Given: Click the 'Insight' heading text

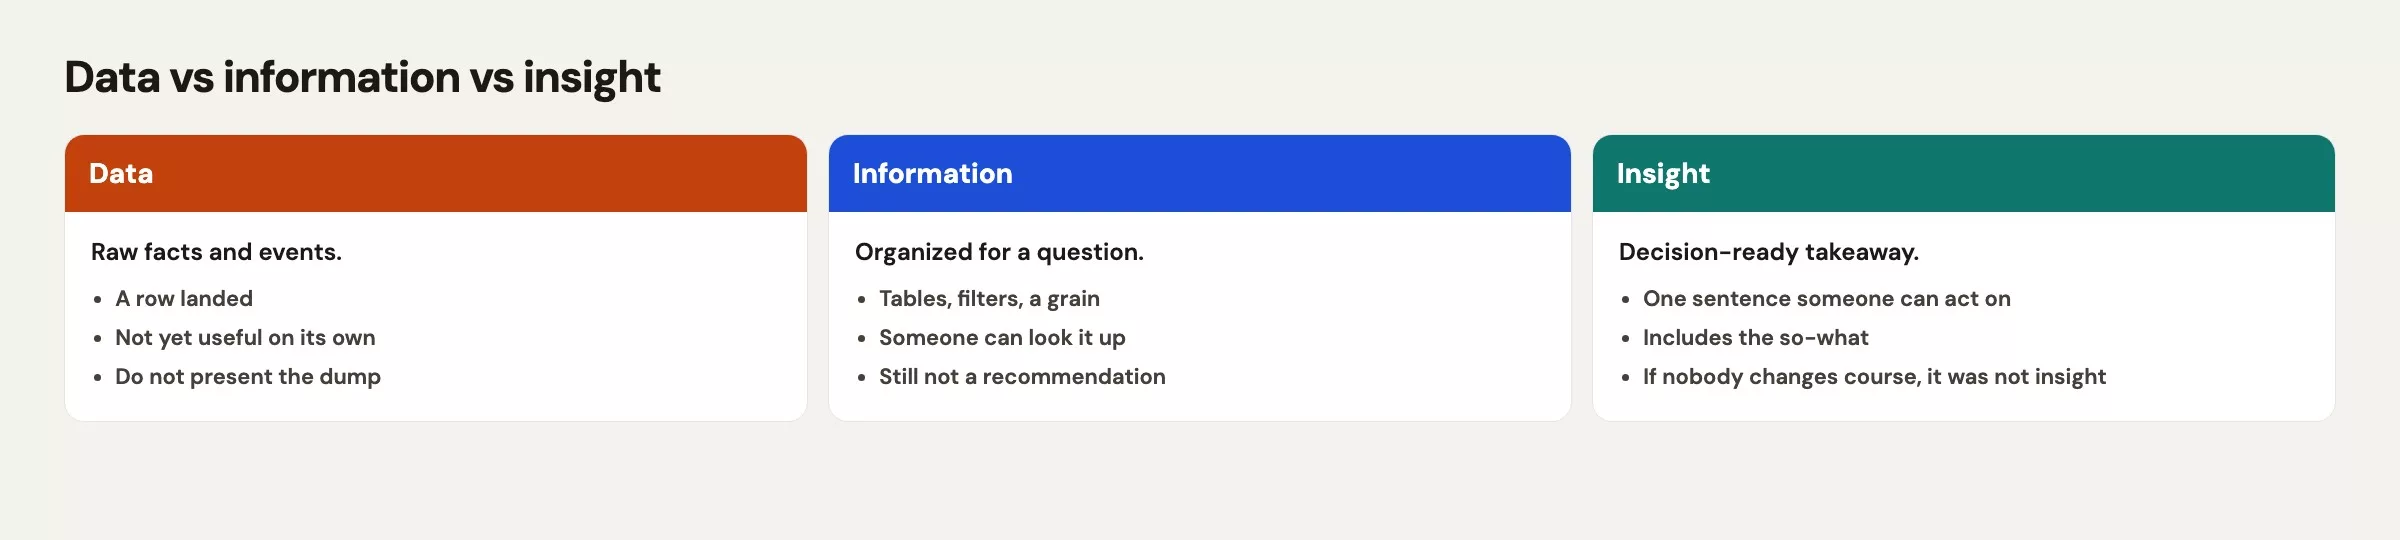Looking at the screenshot, I should [1663, 174].
